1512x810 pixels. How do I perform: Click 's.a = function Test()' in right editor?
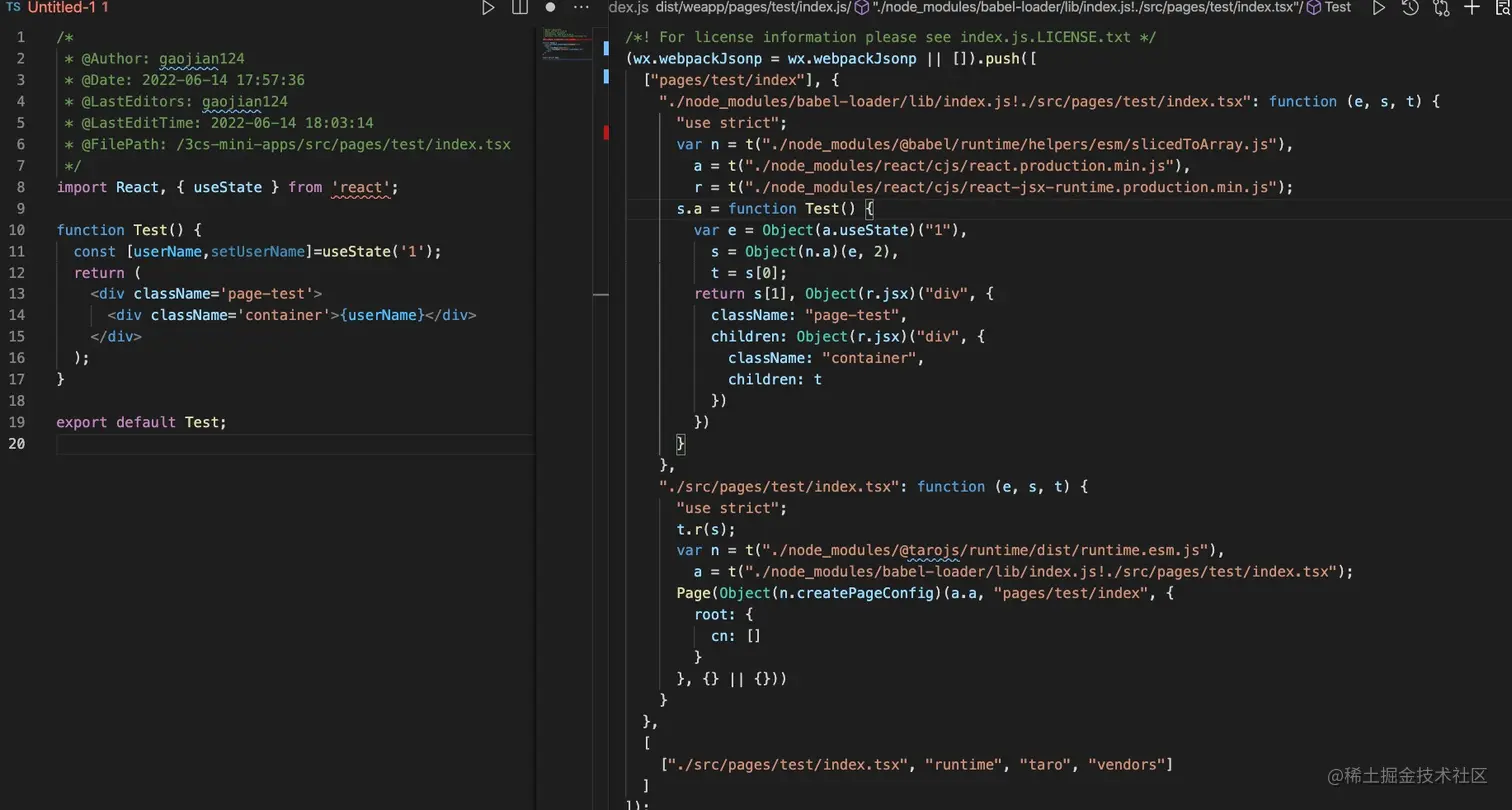click(x=767, y=208)
